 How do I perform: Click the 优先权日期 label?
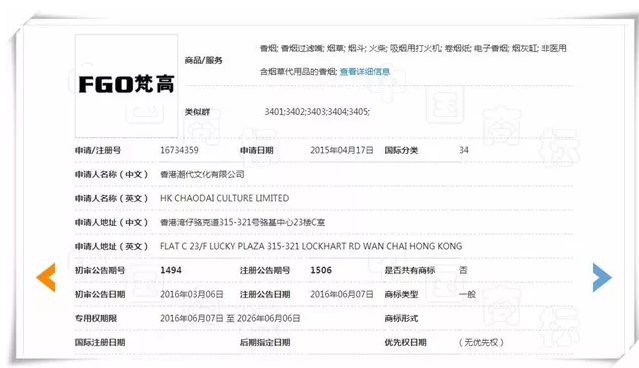pyautogui.click(x=405, y=342)
